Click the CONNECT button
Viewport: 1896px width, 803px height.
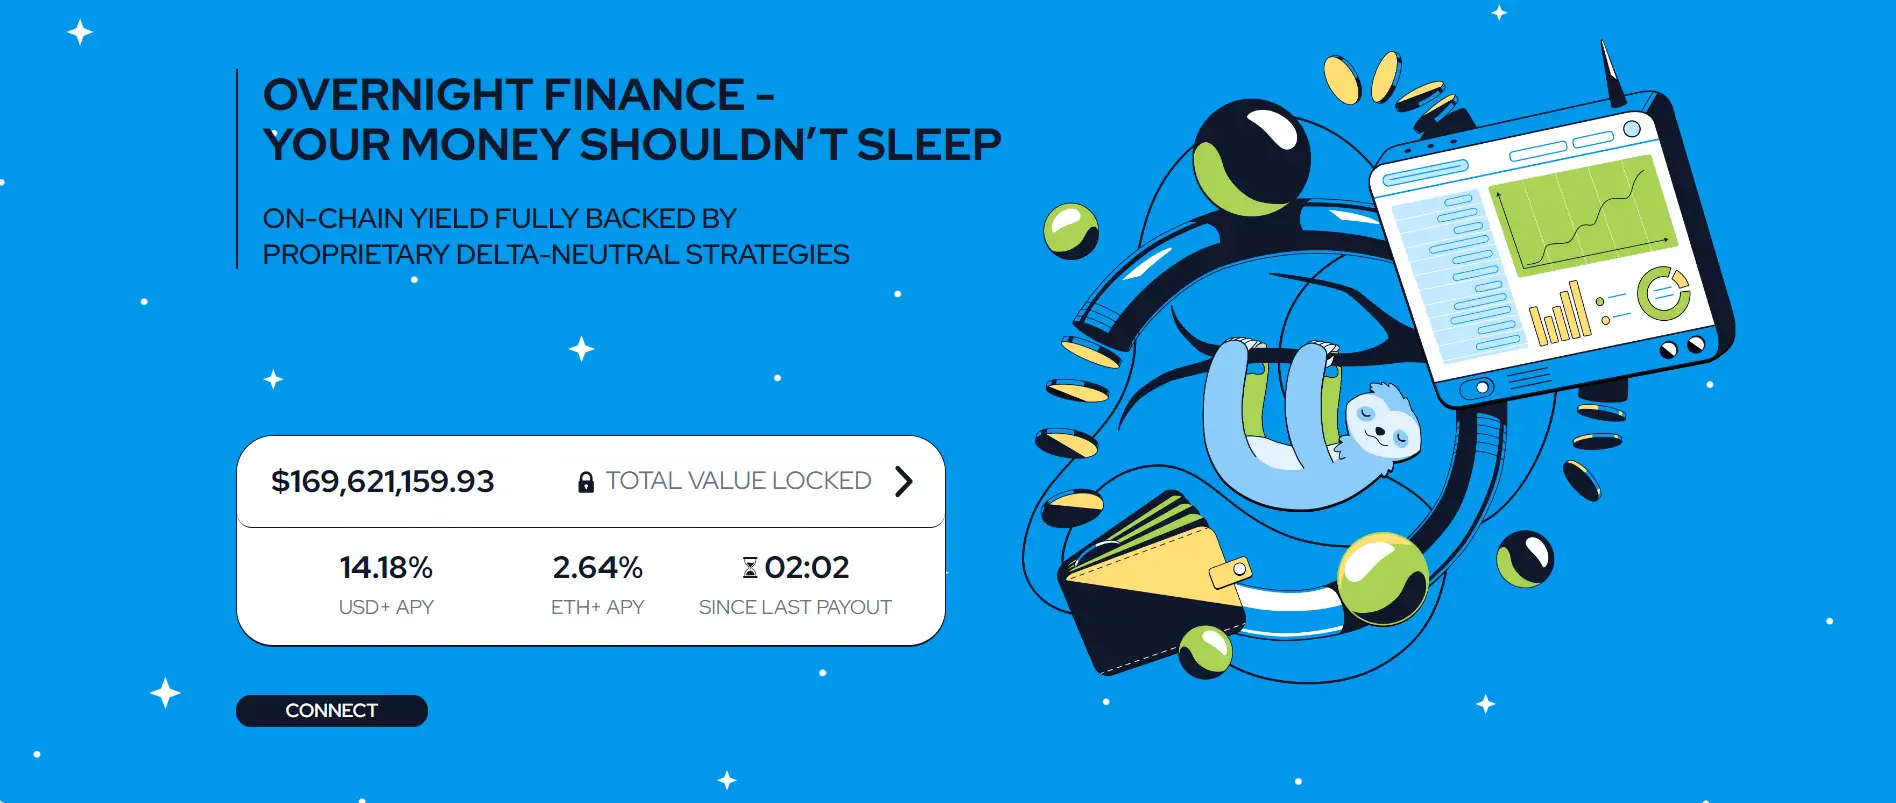[331, 711]
